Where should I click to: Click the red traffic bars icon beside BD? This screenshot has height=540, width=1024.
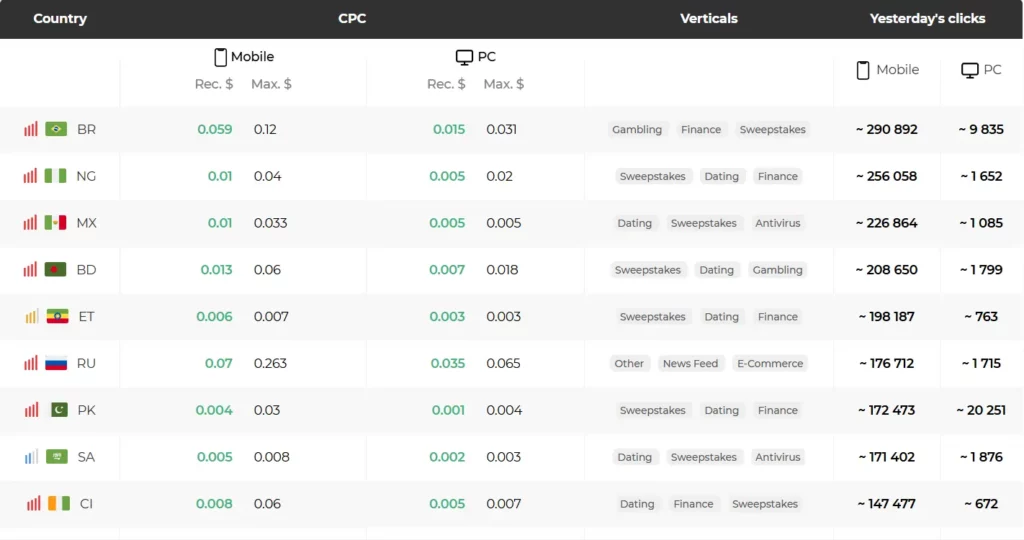31,269
